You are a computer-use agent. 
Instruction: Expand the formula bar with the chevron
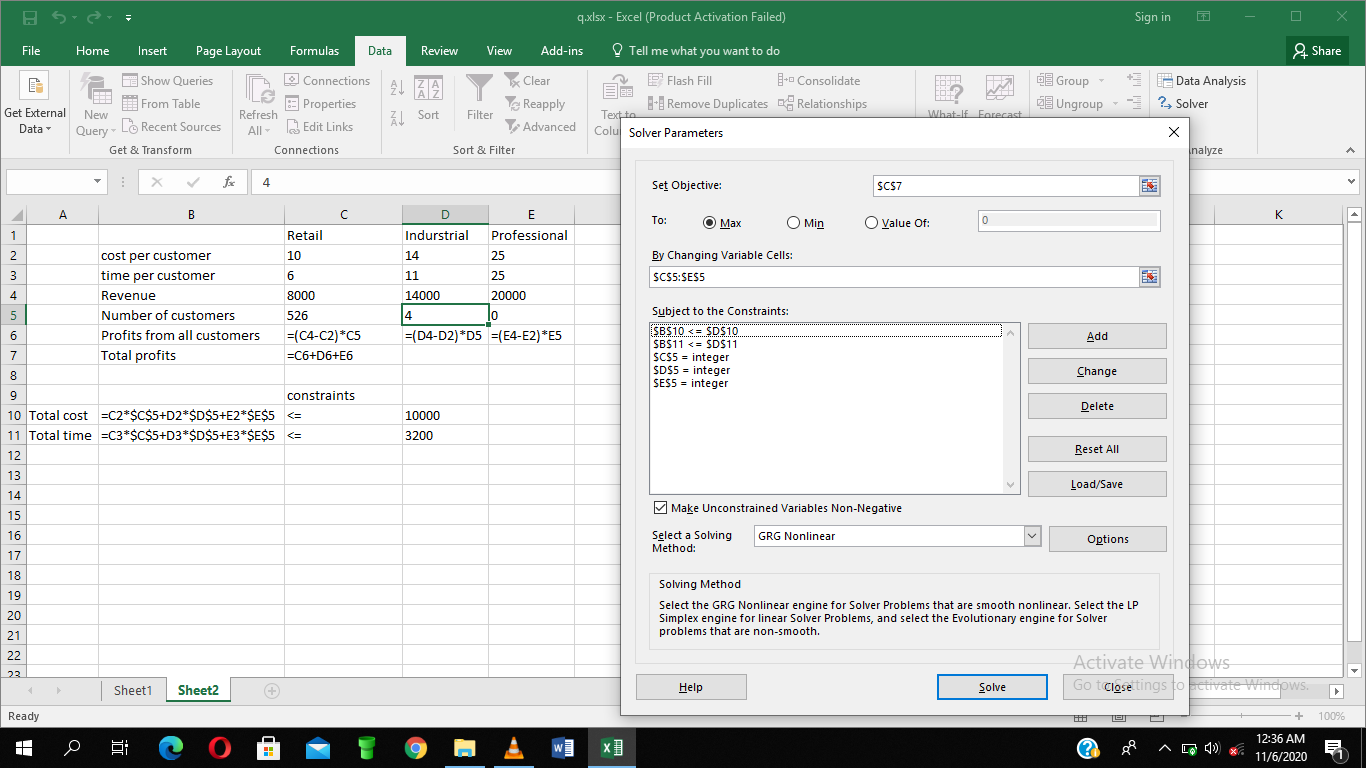point(1352,182)
